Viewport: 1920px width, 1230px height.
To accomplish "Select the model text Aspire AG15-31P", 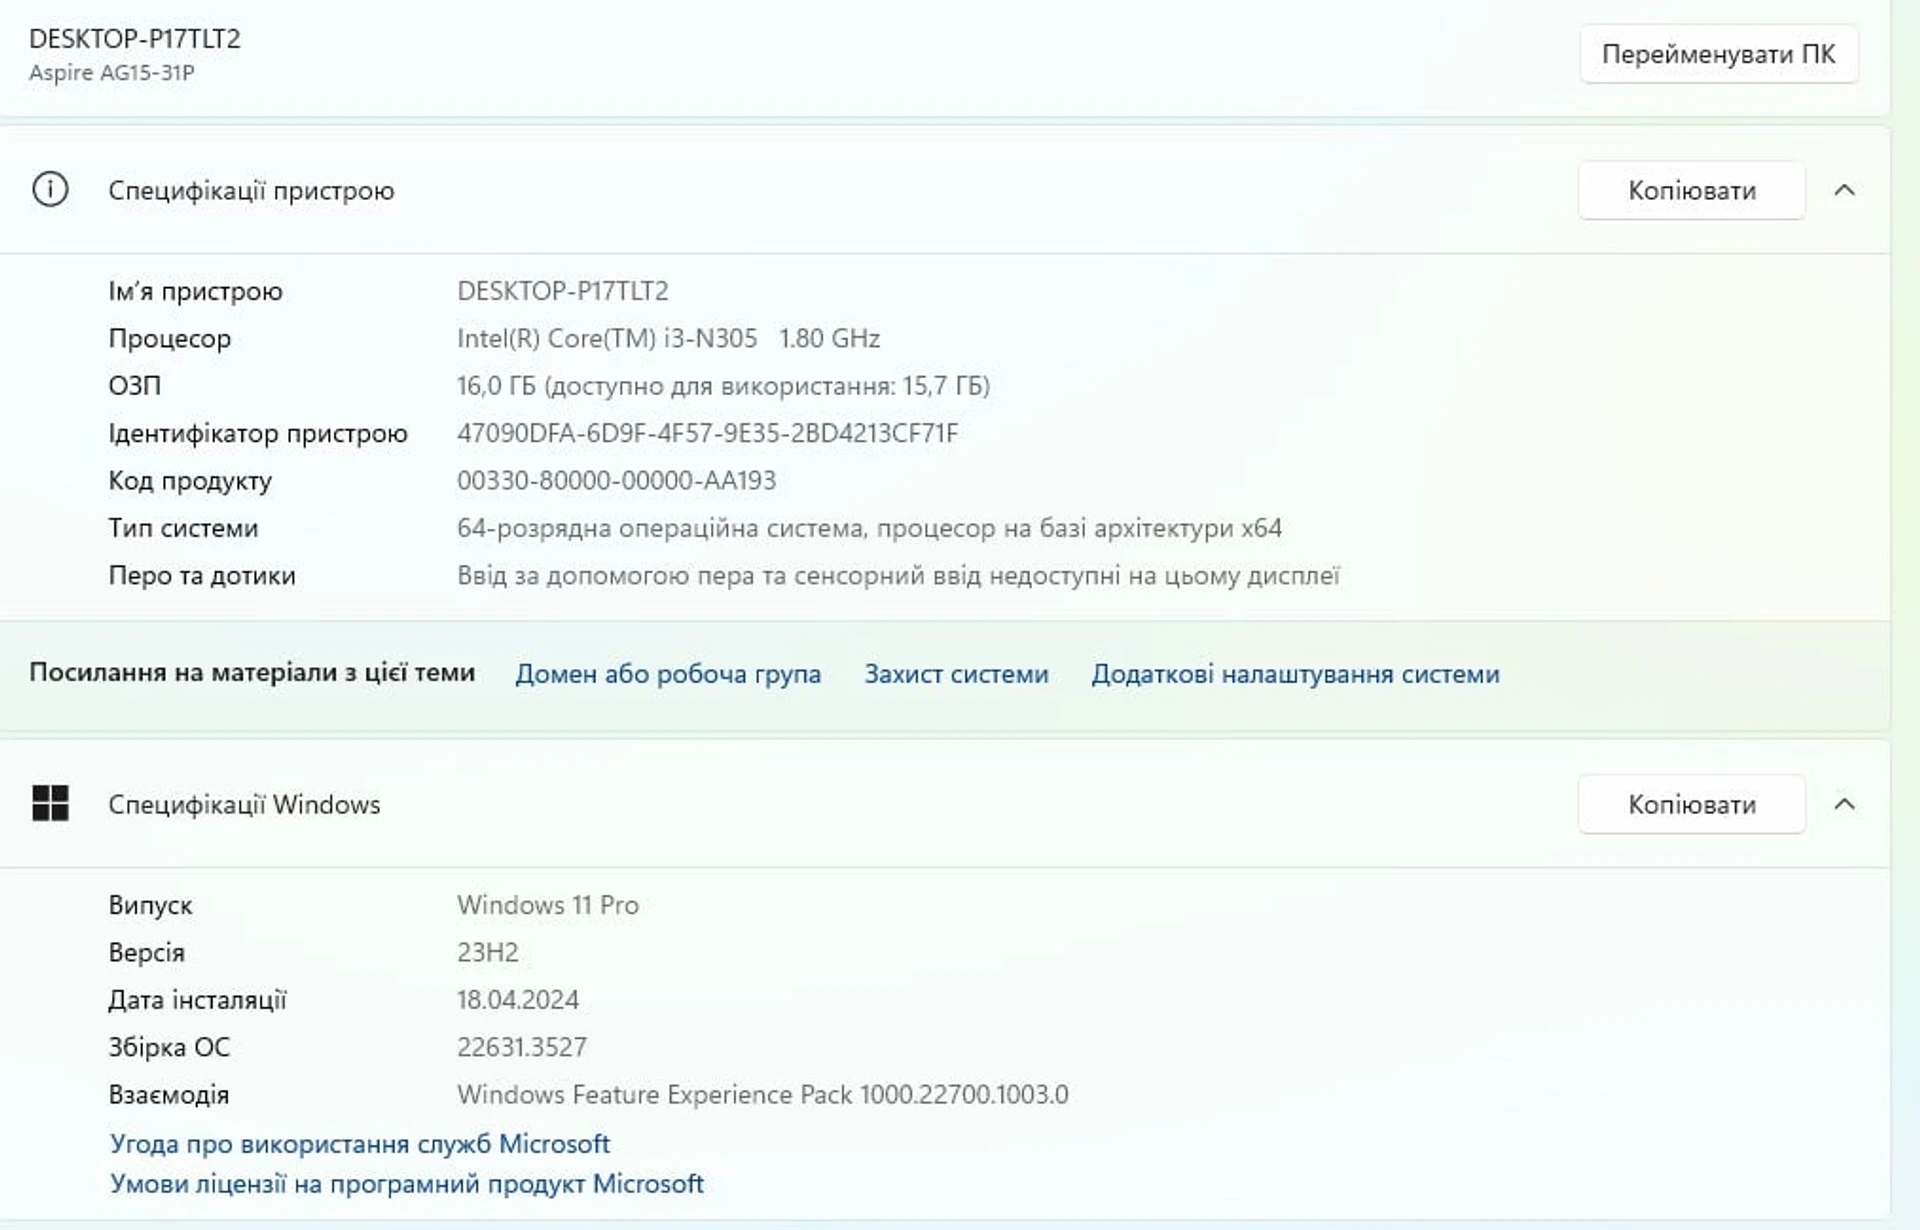I will coord(112,73).
